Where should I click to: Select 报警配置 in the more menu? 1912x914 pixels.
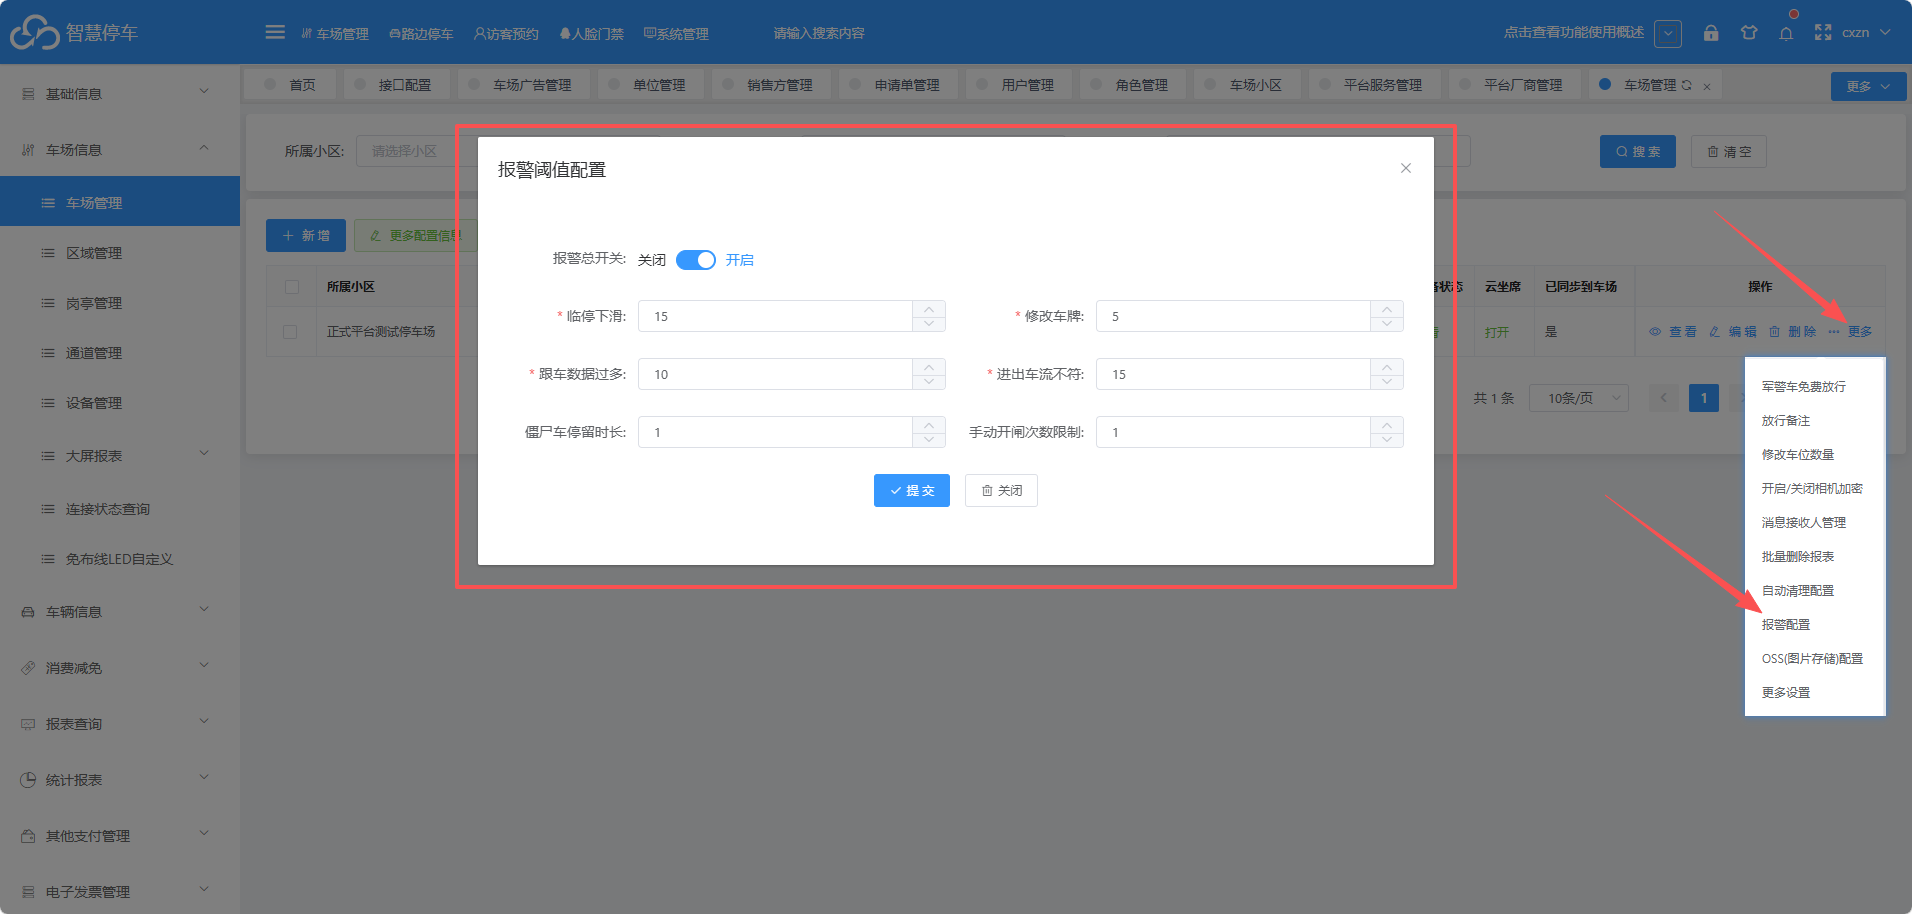1786,624
